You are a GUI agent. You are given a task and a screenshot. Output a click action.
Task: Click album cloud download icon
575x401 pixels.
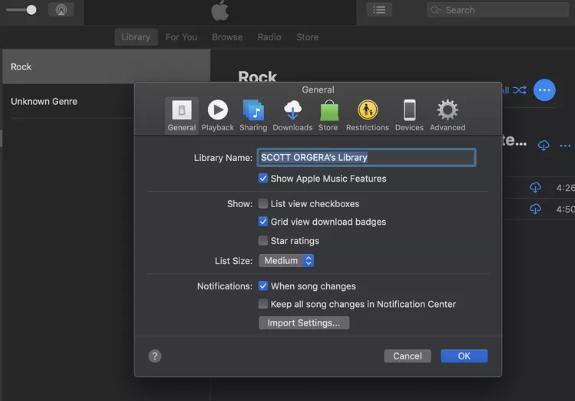pyautogui.click(x=543, y=145)
